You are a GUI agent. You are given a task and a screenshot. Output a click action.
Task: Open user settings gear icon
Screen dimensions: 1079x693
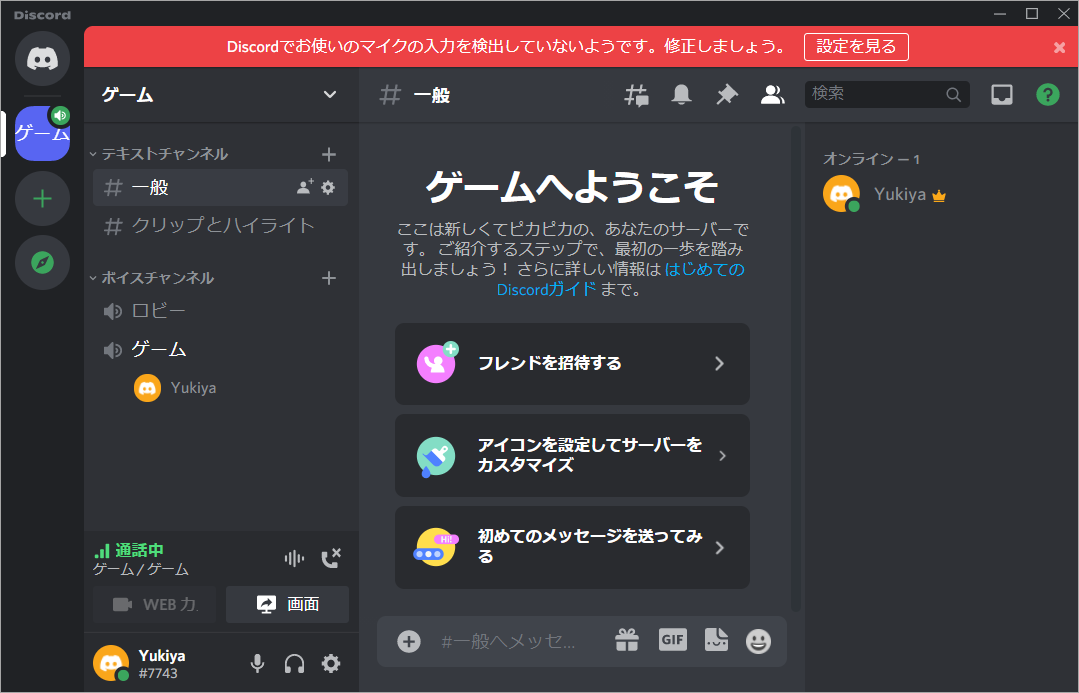[x=331, y=663]
